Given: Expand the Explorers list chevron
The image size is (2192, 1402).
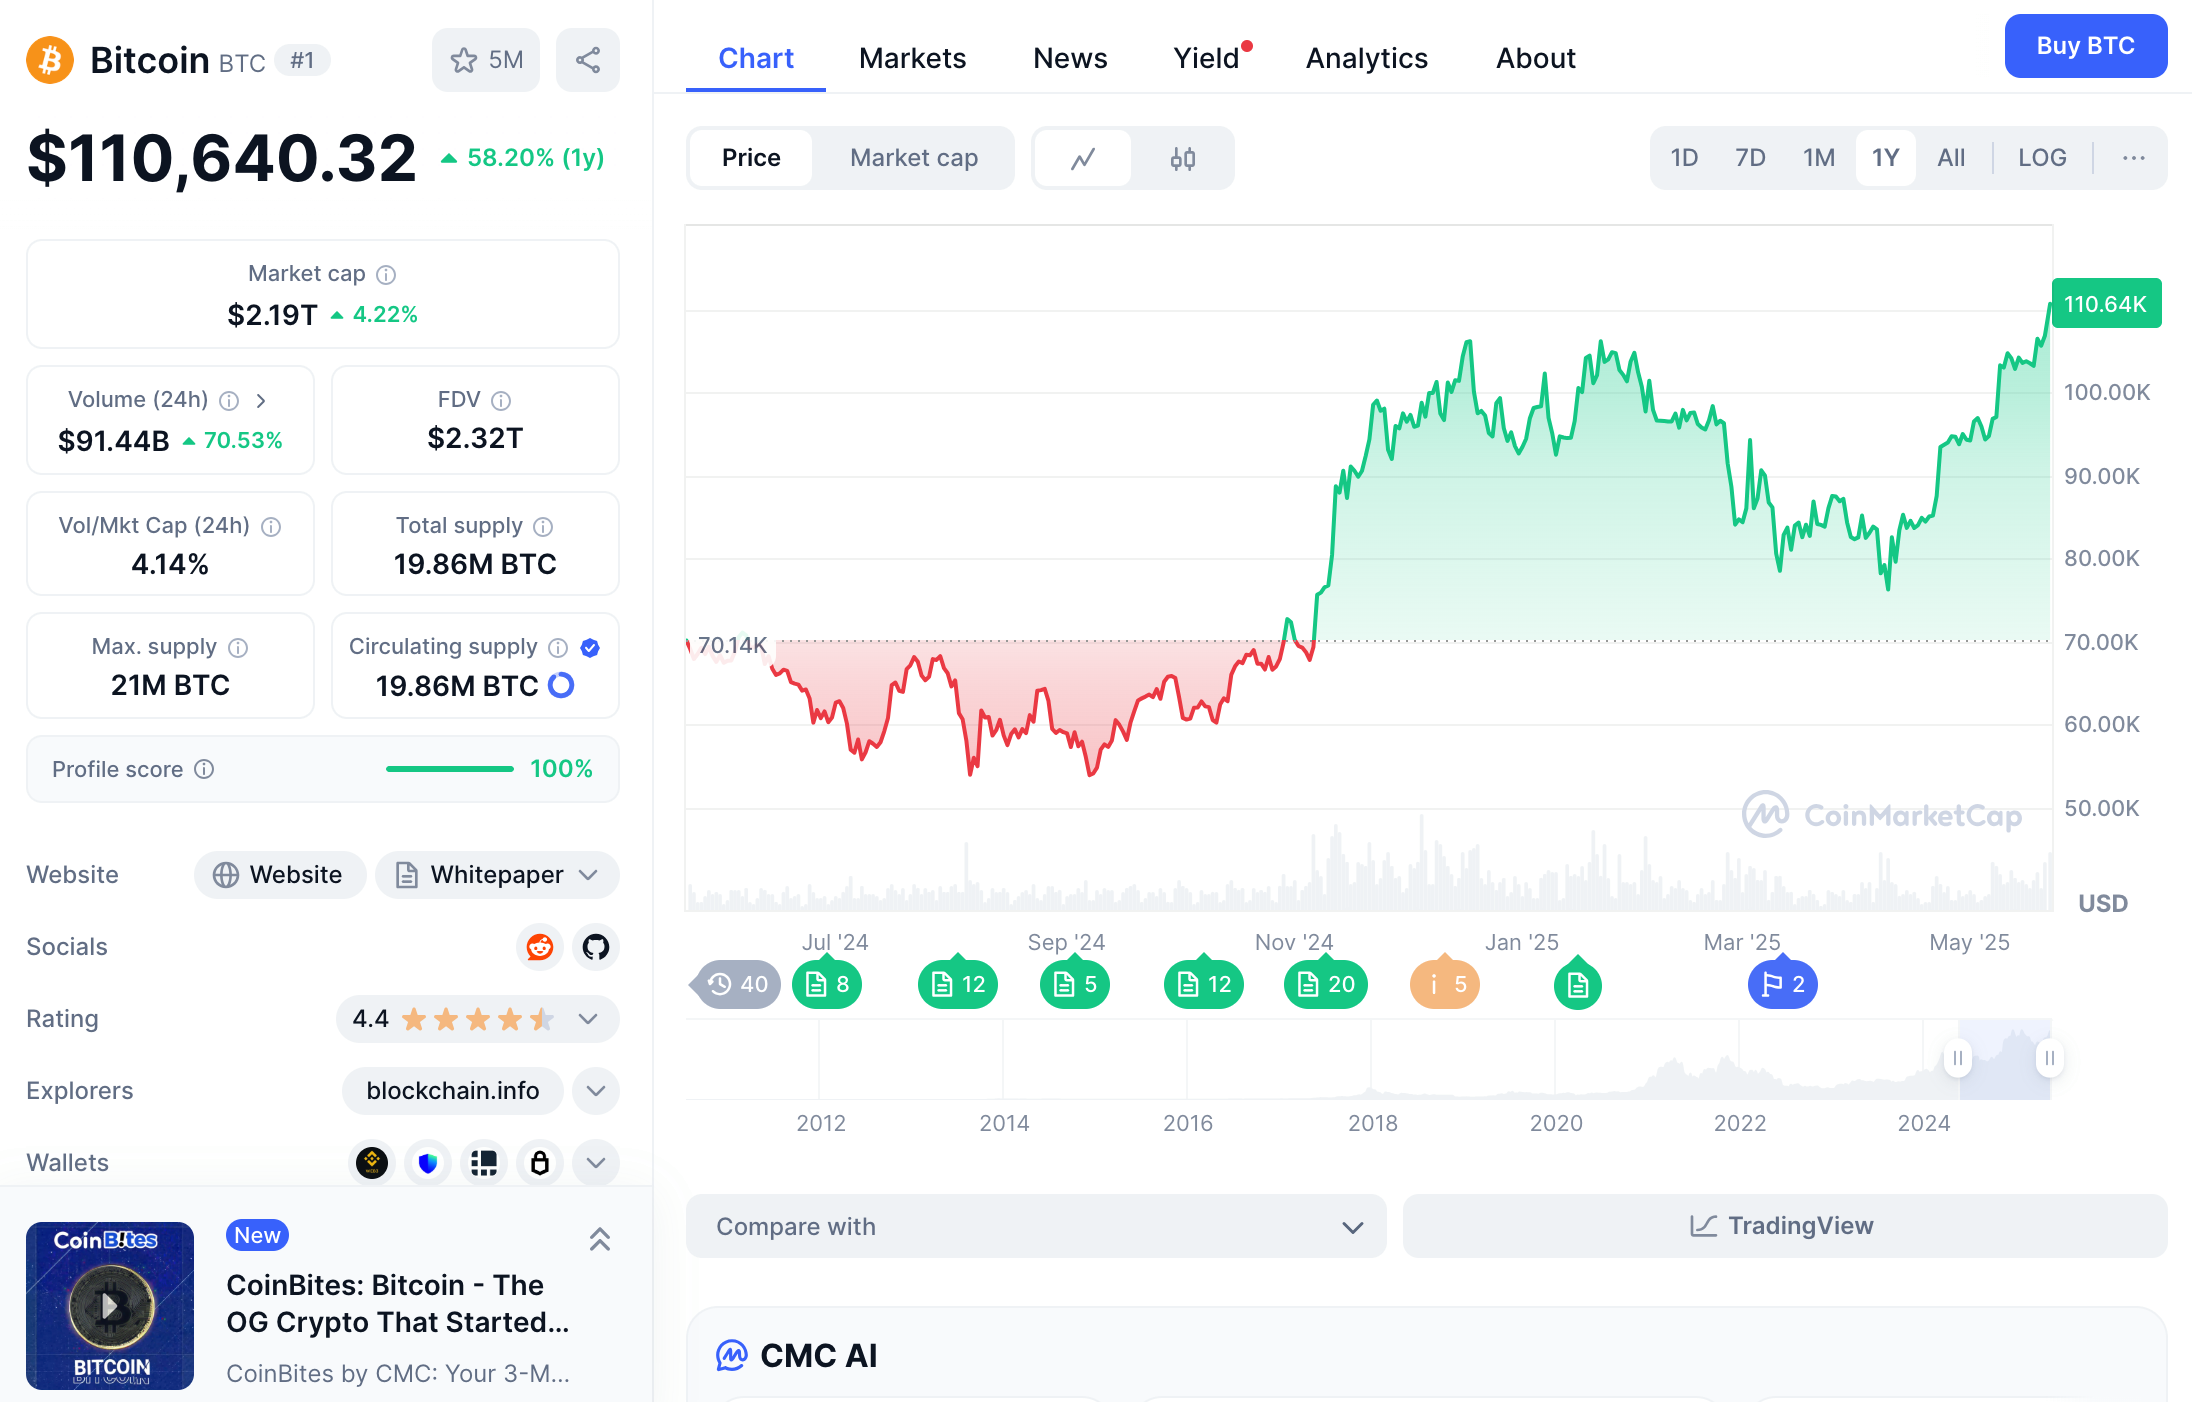Looking at the screenshot, I should 595,1091.
